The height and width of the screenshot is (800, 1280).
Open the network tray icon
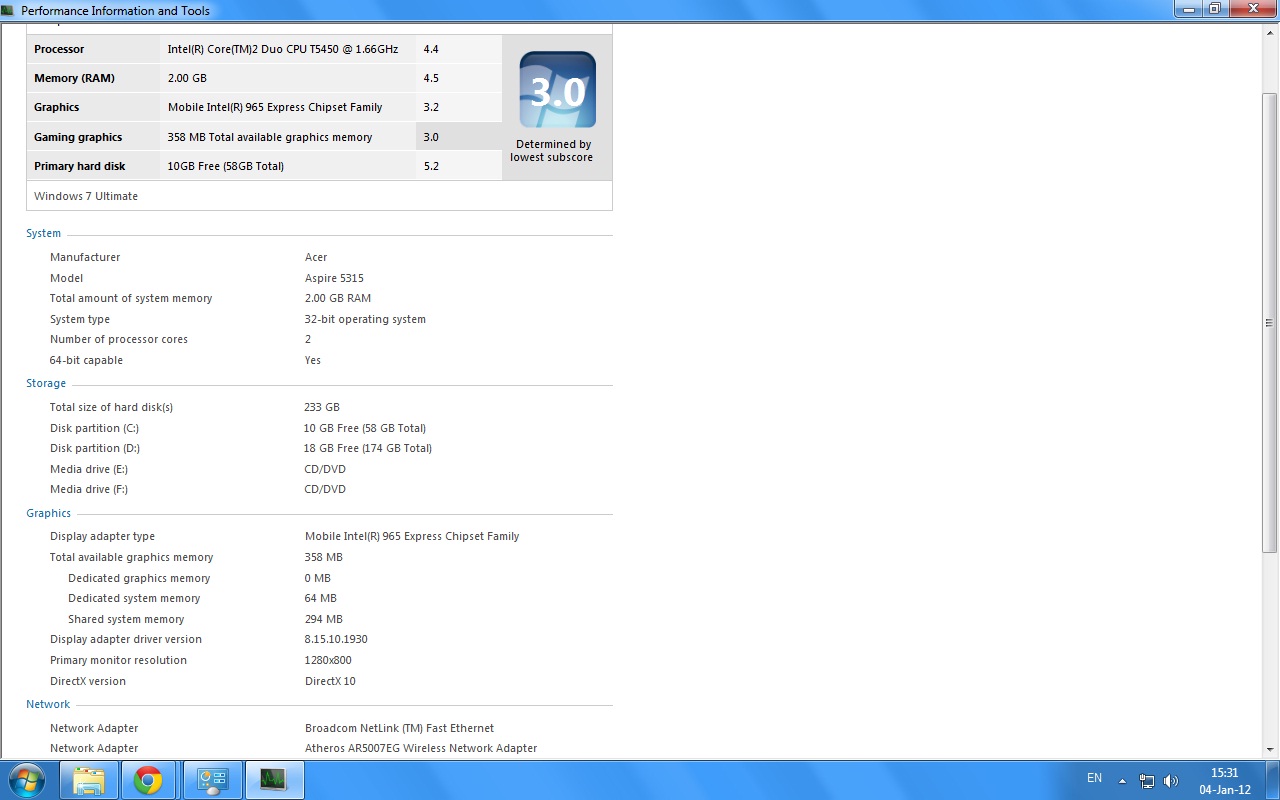tap(1147, 781)
